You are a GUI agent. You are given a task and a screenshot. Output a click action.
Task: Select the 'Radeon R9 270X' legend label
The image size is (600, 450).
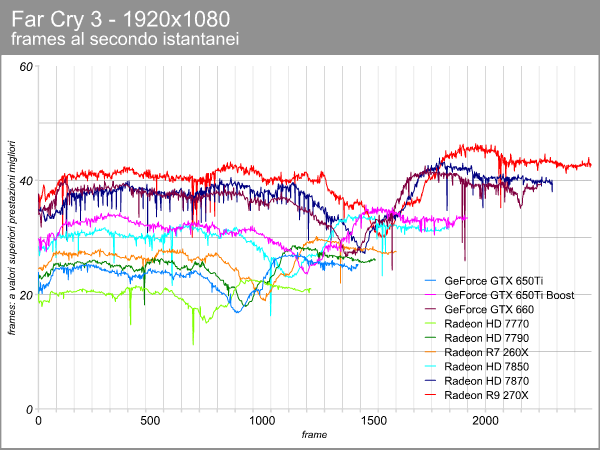click(x=486, y=395)
